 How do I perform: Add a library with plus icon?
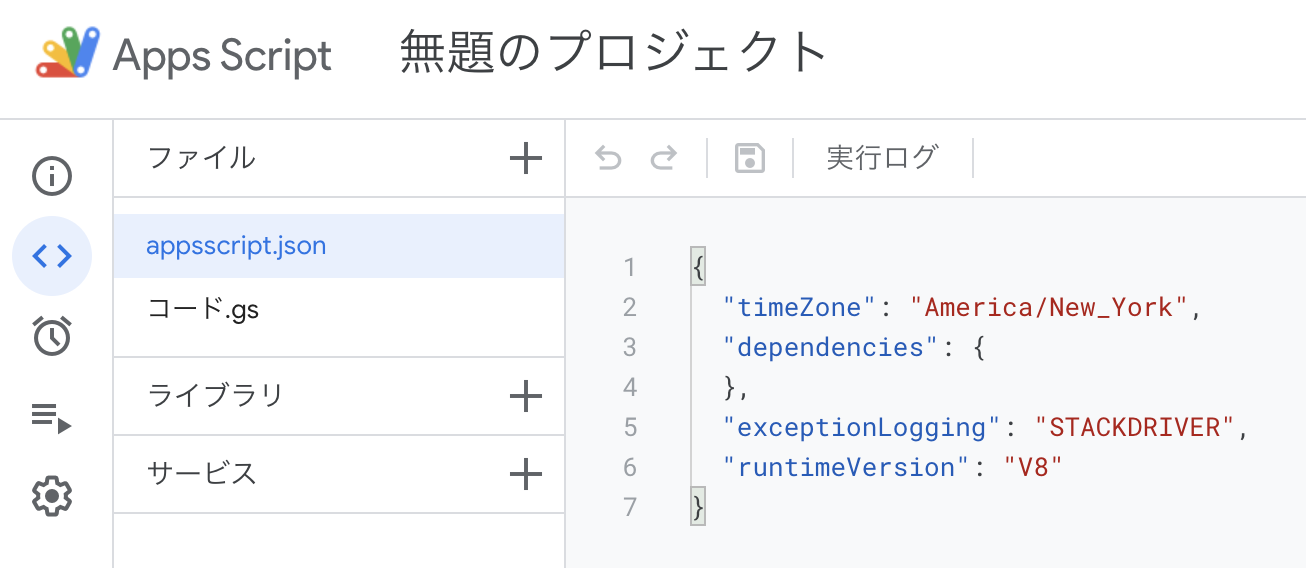(525, 396)
